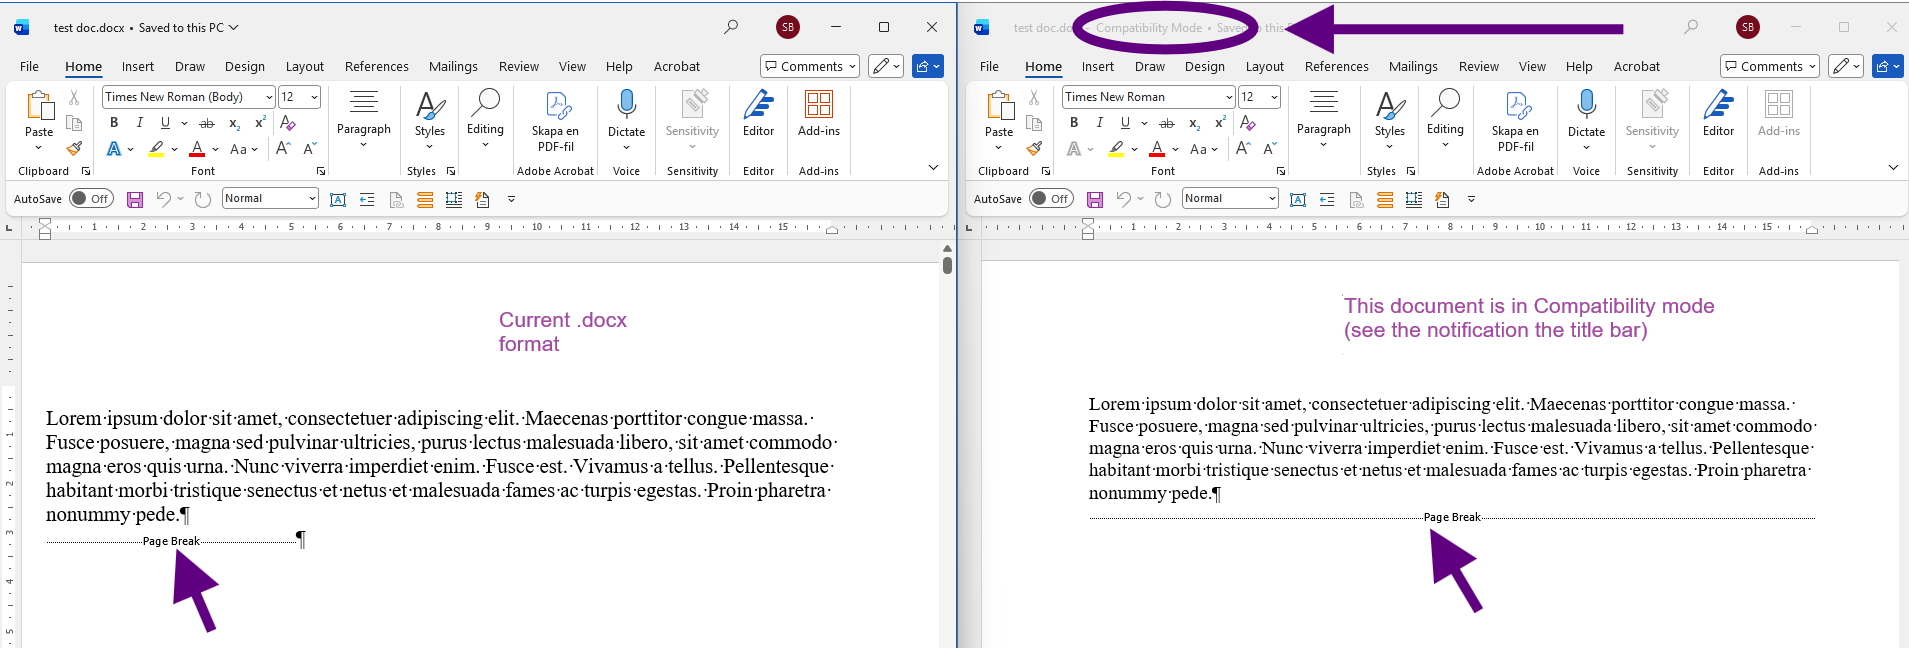
Task: Toggle AutoSave switch in Compatibility Mode window
Action: coord(1051,198)
